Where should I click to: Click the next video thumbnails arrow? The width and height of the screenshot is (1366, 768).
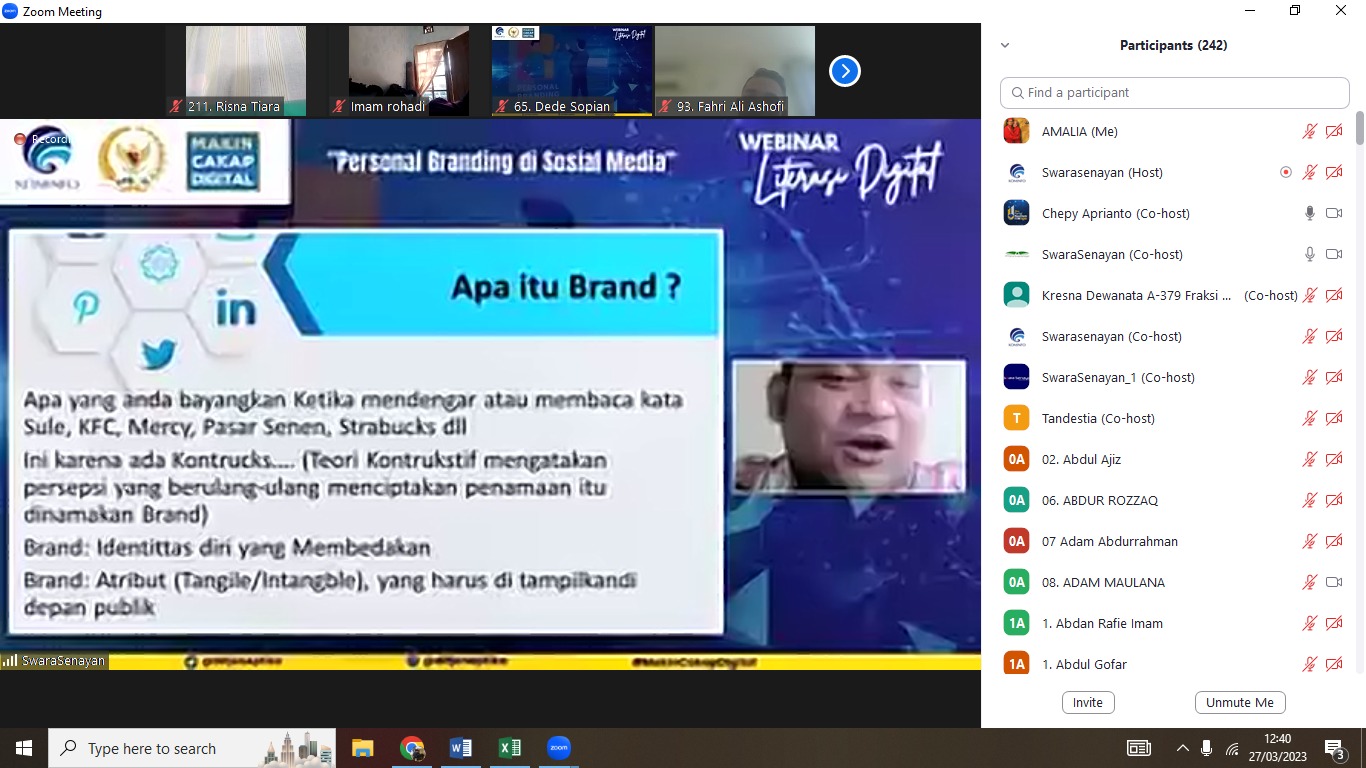click(x=845, y=71)
